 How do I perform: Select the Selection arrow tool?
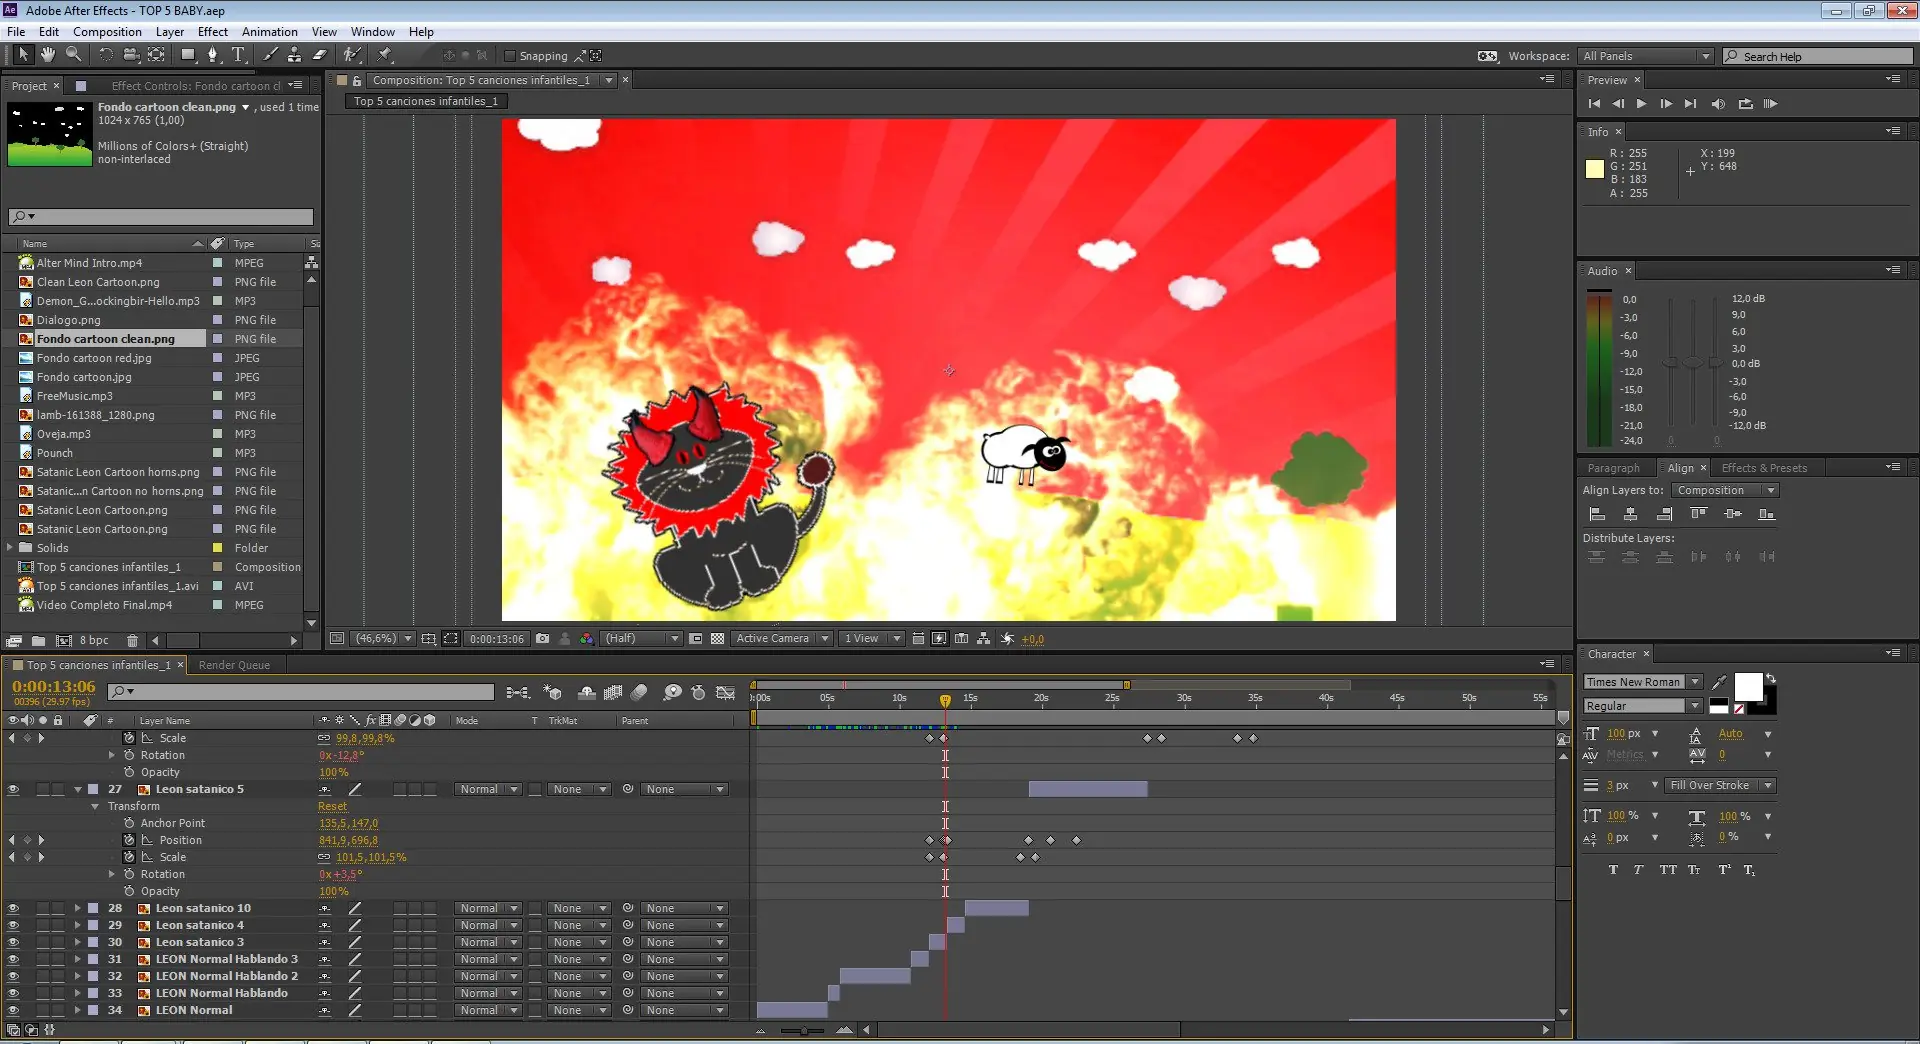22,55
